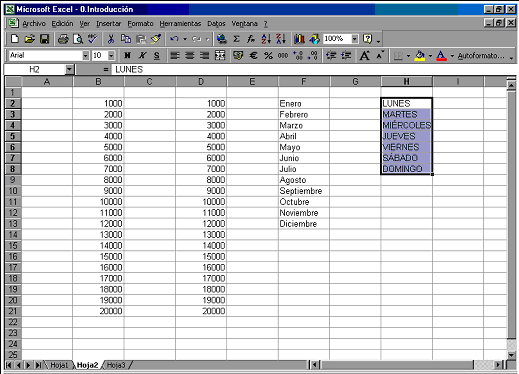
Task: Click the New workbook icon
Action: (x=15, y=39)
